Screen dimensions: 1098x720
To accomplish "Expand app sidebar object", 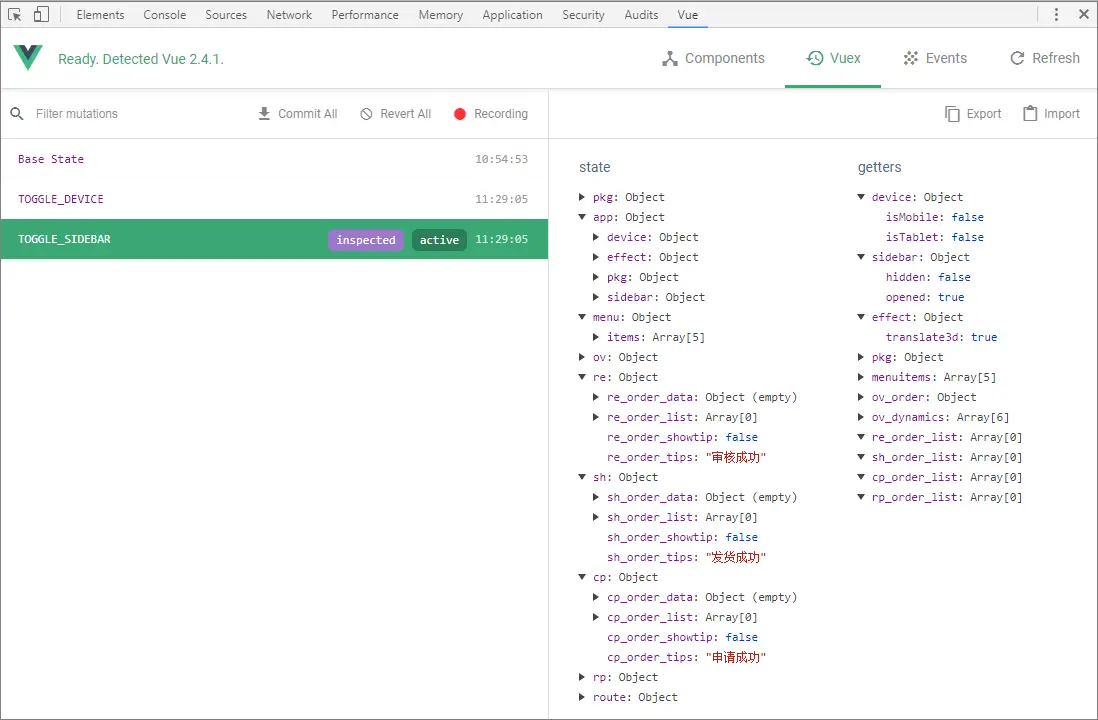I will point(596,297).
